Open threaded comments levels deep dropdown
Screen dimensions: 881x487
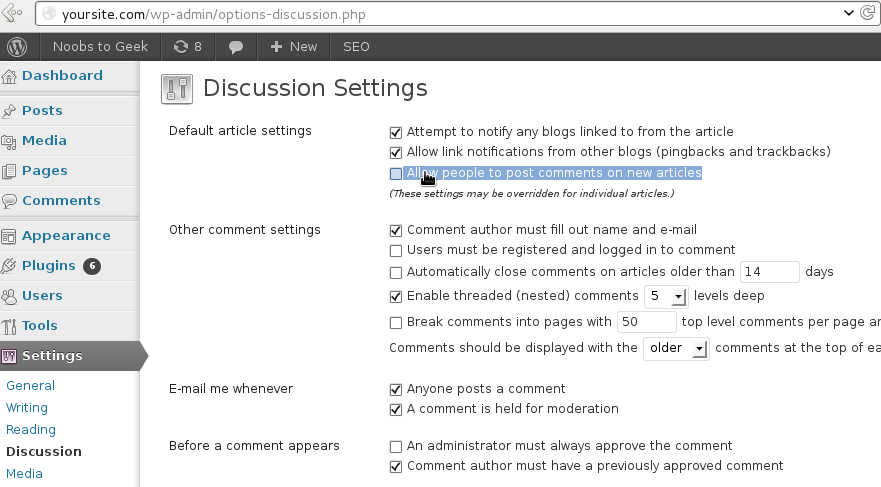(x=665, y=296)
